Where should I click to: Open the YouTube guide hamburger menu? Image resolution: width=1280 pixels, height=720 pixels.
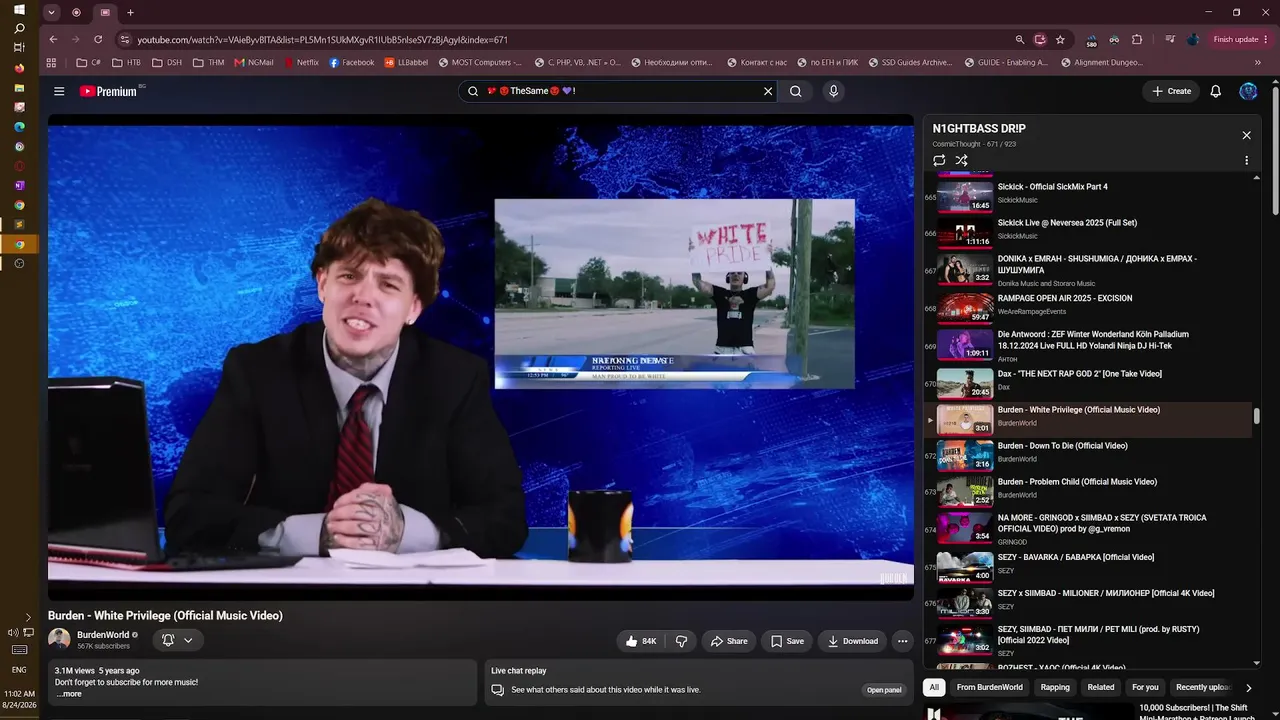point(59,91)
